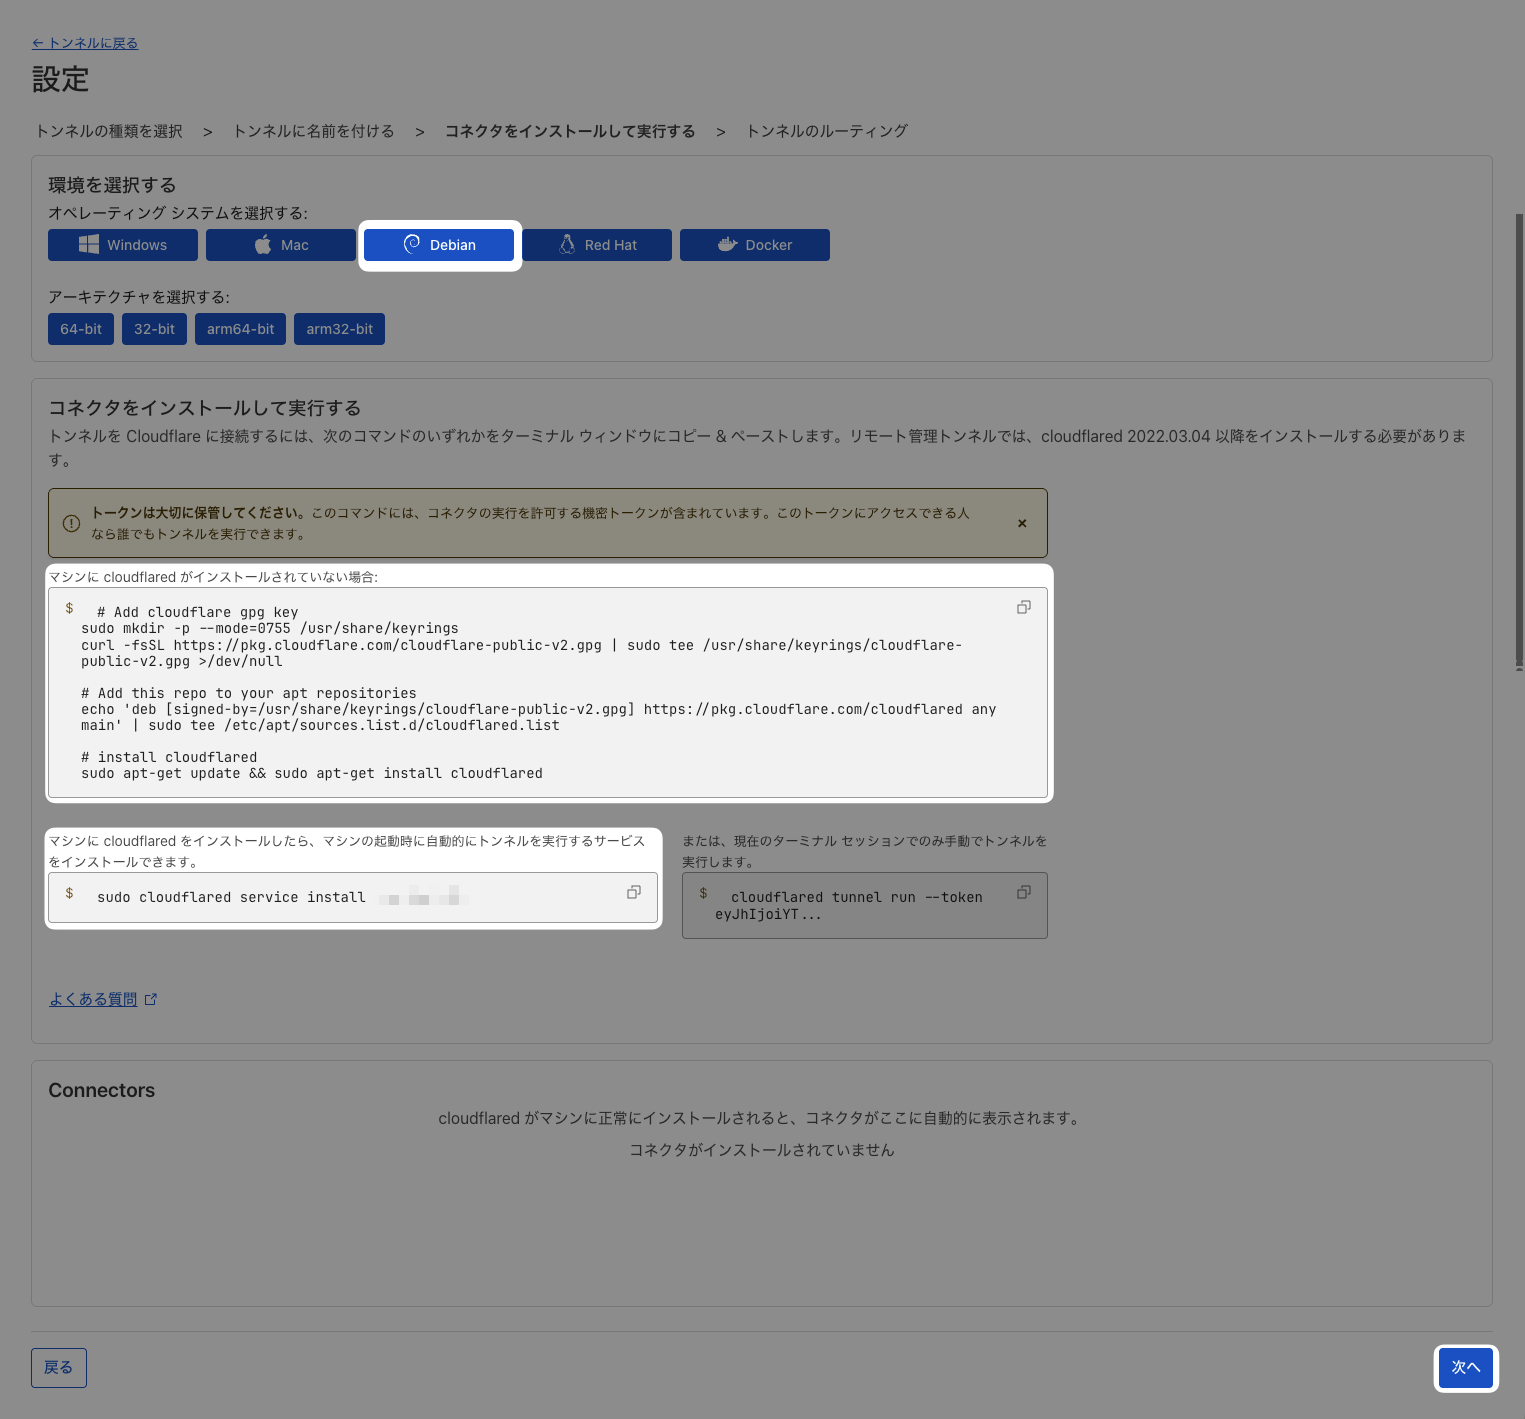Click the external link icon beside よくある質問
Viewport: 1525px width, 1419px height.
tap(151, 999)
